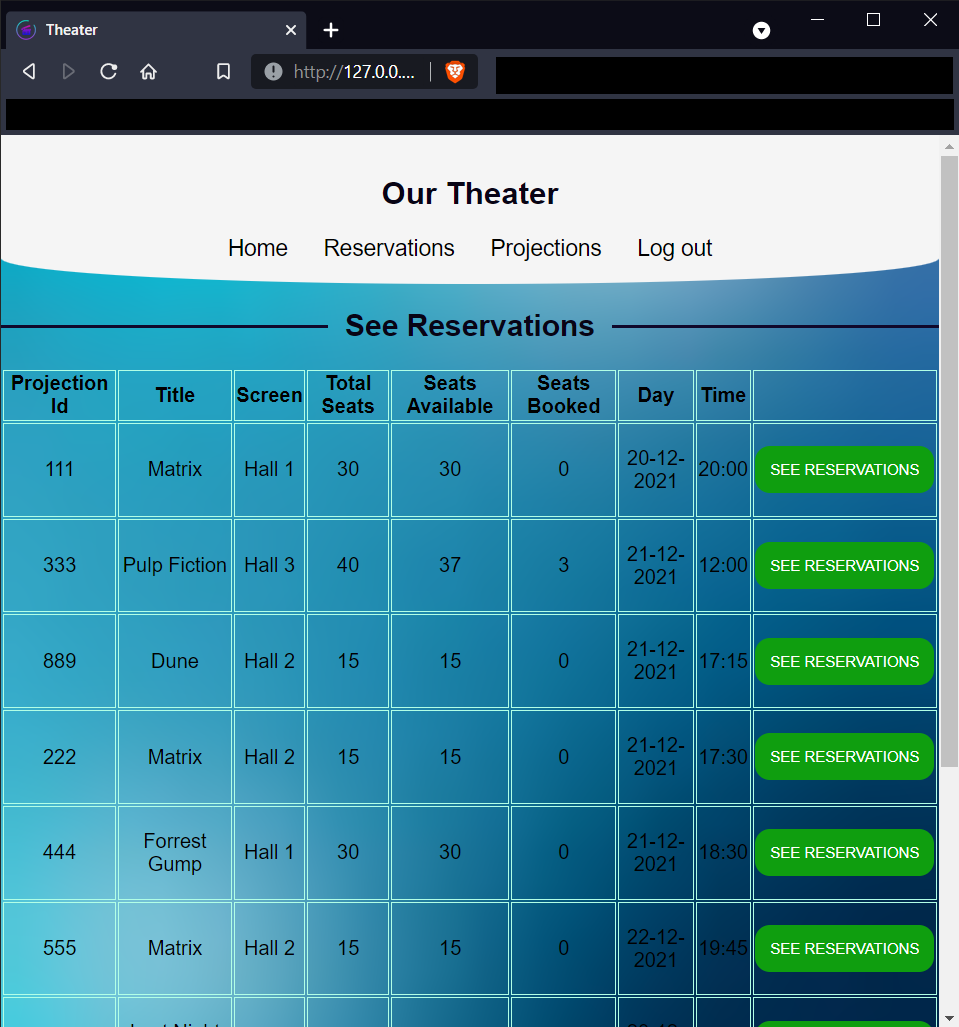Screen dimensions: 959x1027
Task: Click projection id 444 cell
Action: click(60, 852)
